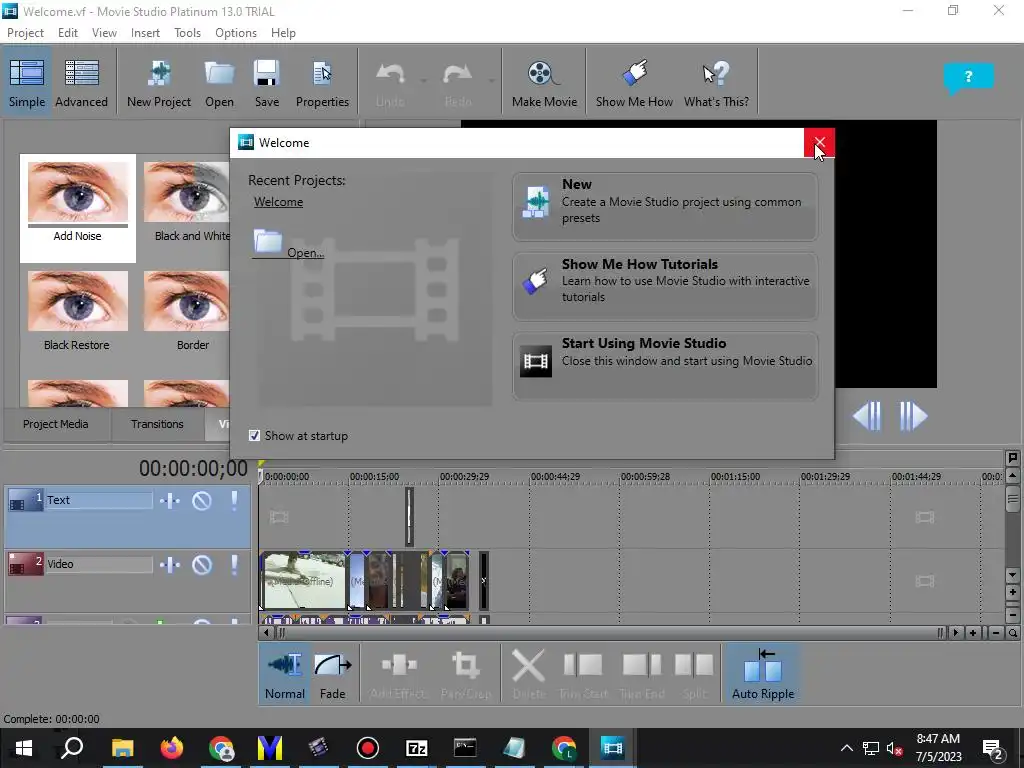The image size is (1024, 768).
Task: Solo the Video track
Action: (x=234, y=564)
